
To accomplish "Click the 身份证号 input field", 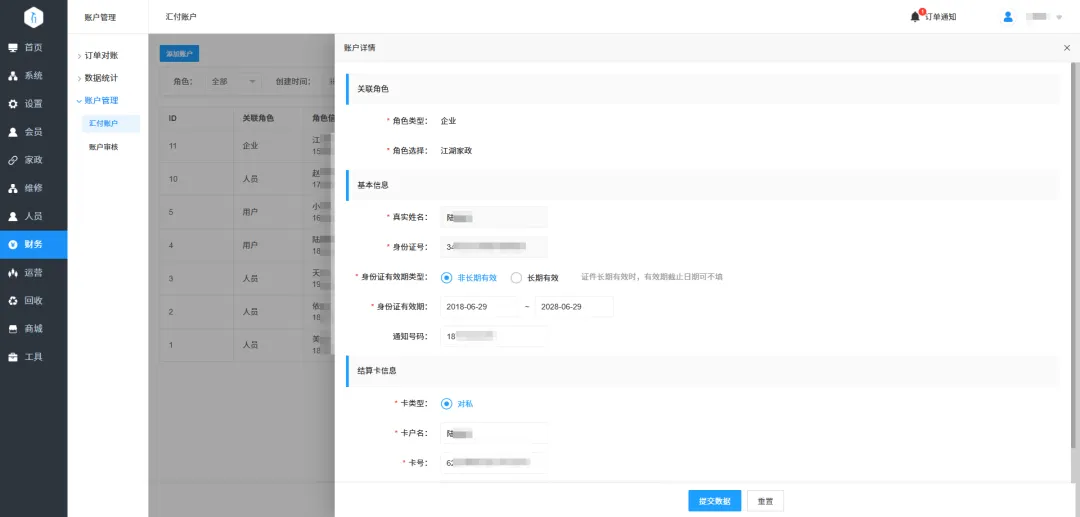I will (x=494, y=246).
